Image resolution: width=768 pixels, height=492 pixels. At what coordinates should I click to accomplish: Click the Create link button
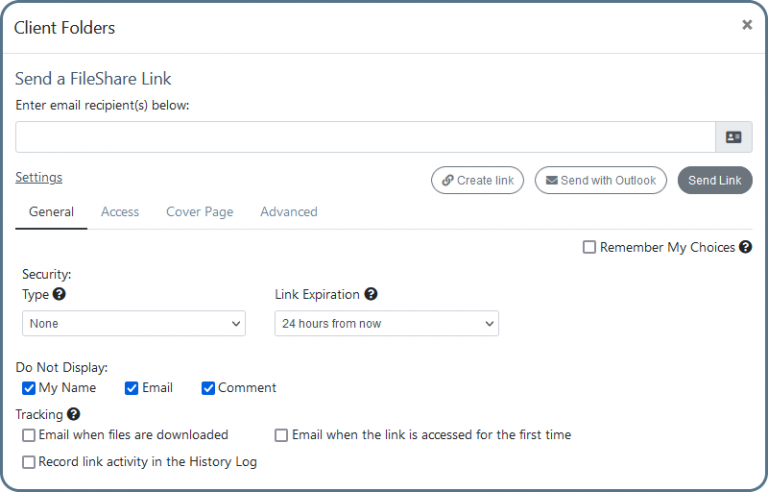pyautogui.click(x=477, y=180)
